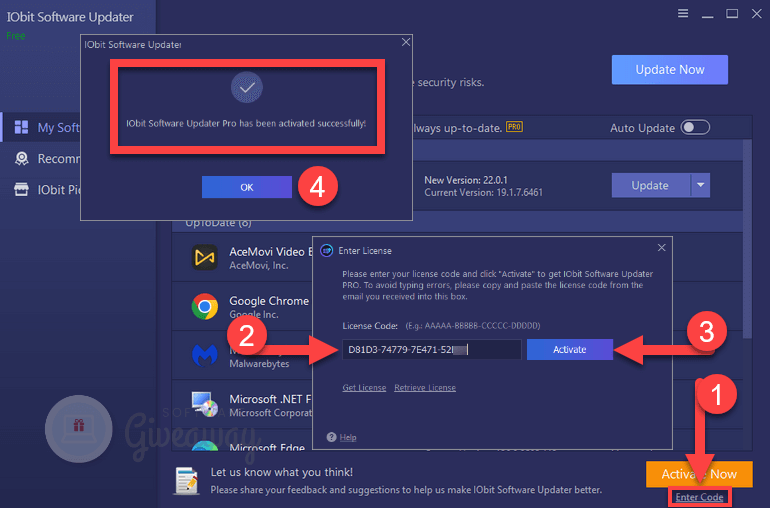Select the Google Chrome list row text

(x=269, y=301)
